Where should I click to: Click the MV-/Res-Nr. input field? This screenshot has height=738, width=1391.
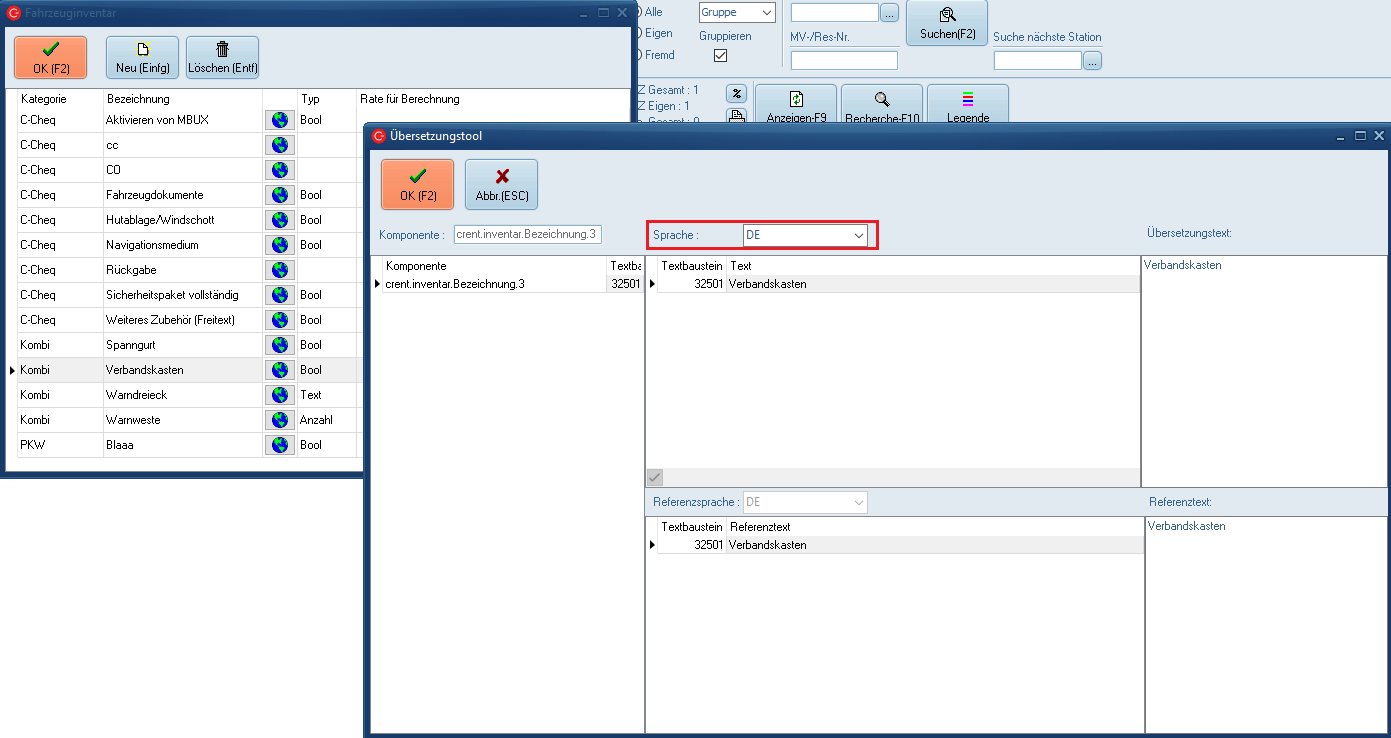pos(844,60)
